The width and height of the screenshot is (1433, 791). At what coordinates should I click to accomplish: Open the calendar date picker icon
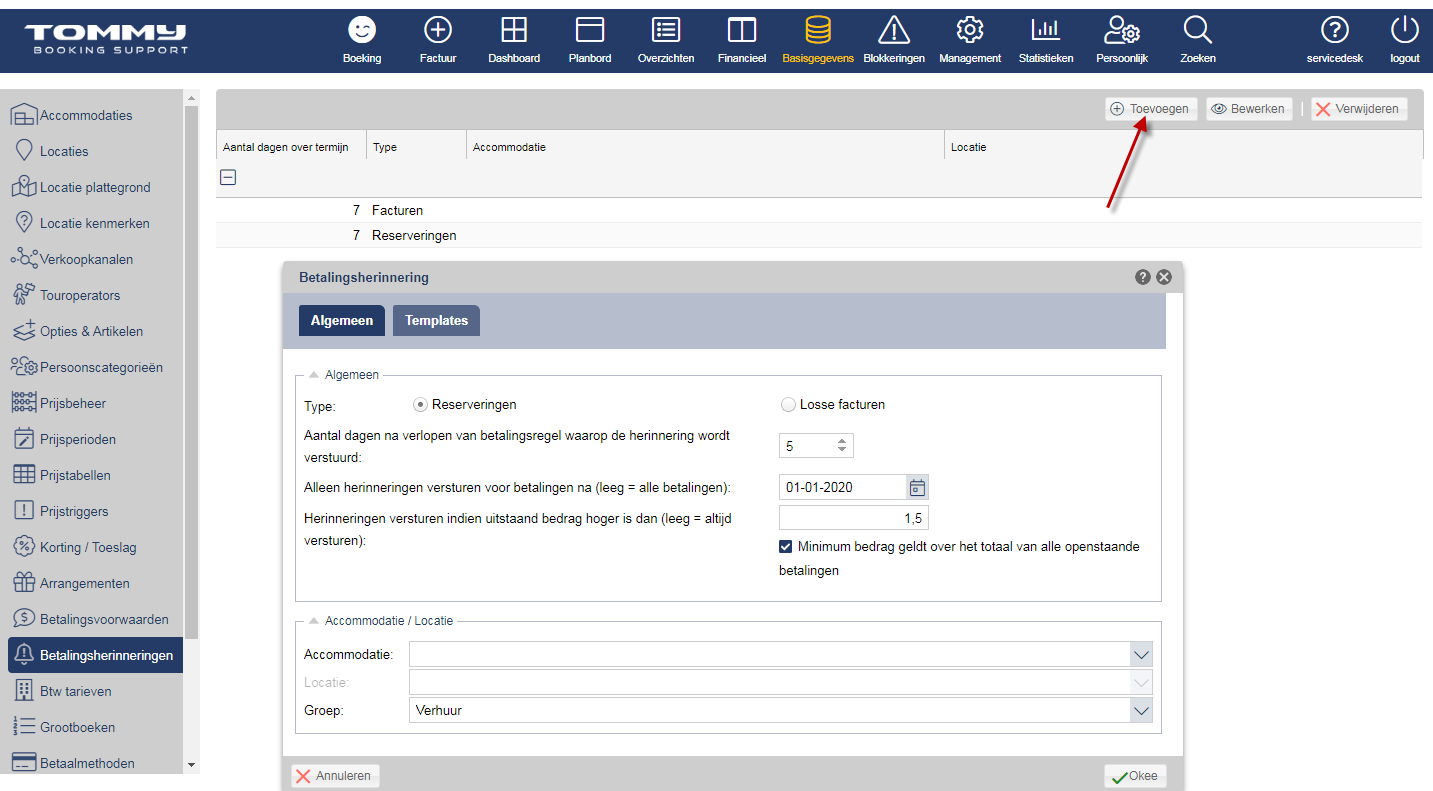pos(918,488)
